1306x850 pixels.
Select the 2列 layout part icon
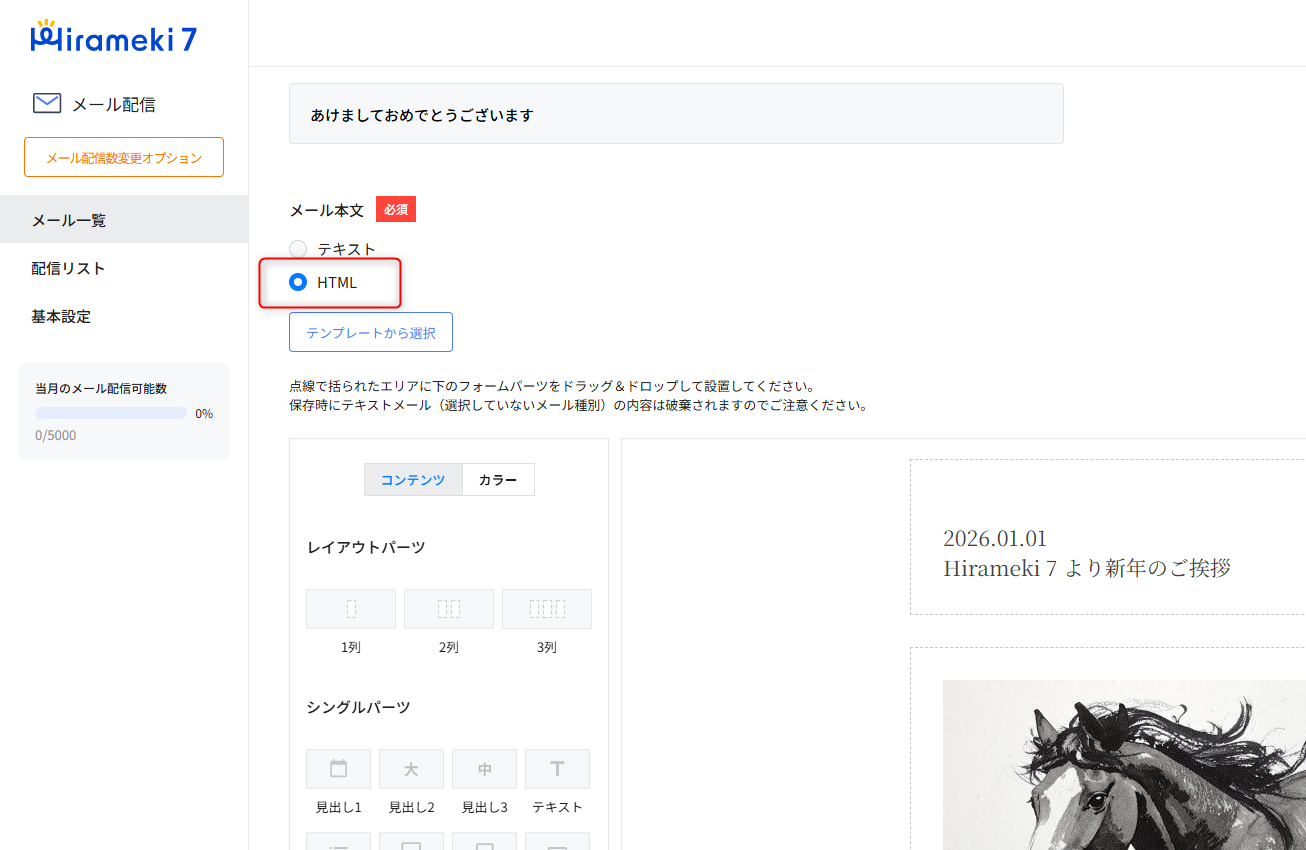pyautogui.click(x=448, y=608)
